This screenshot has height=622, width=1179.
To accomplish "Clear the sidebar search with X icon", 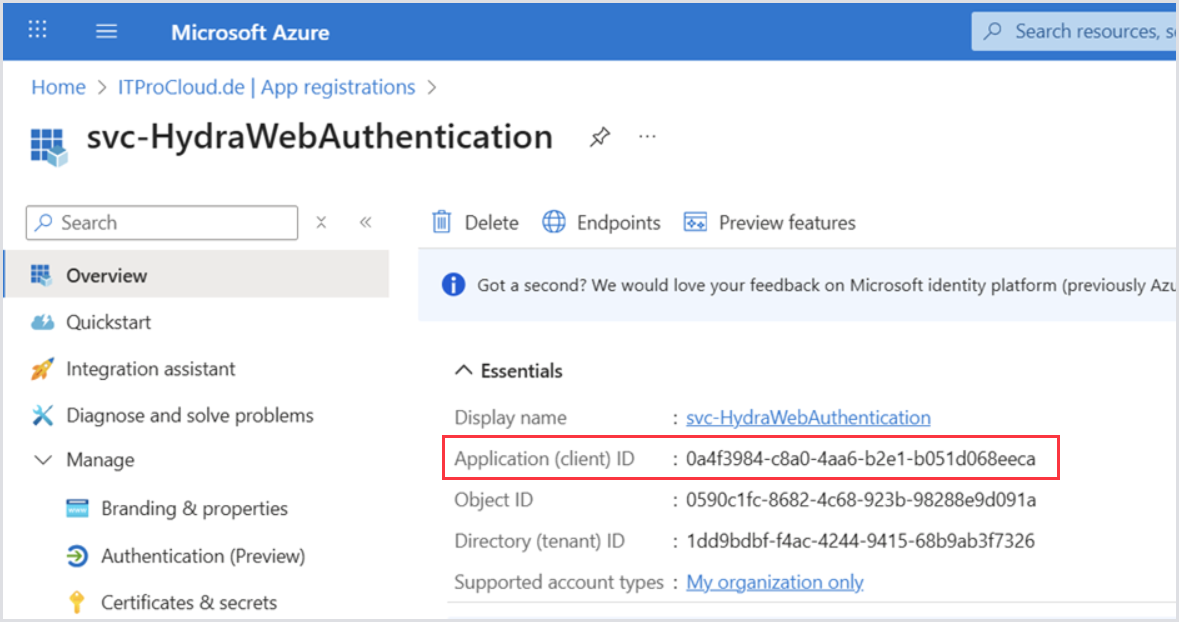I will [321, 222].
